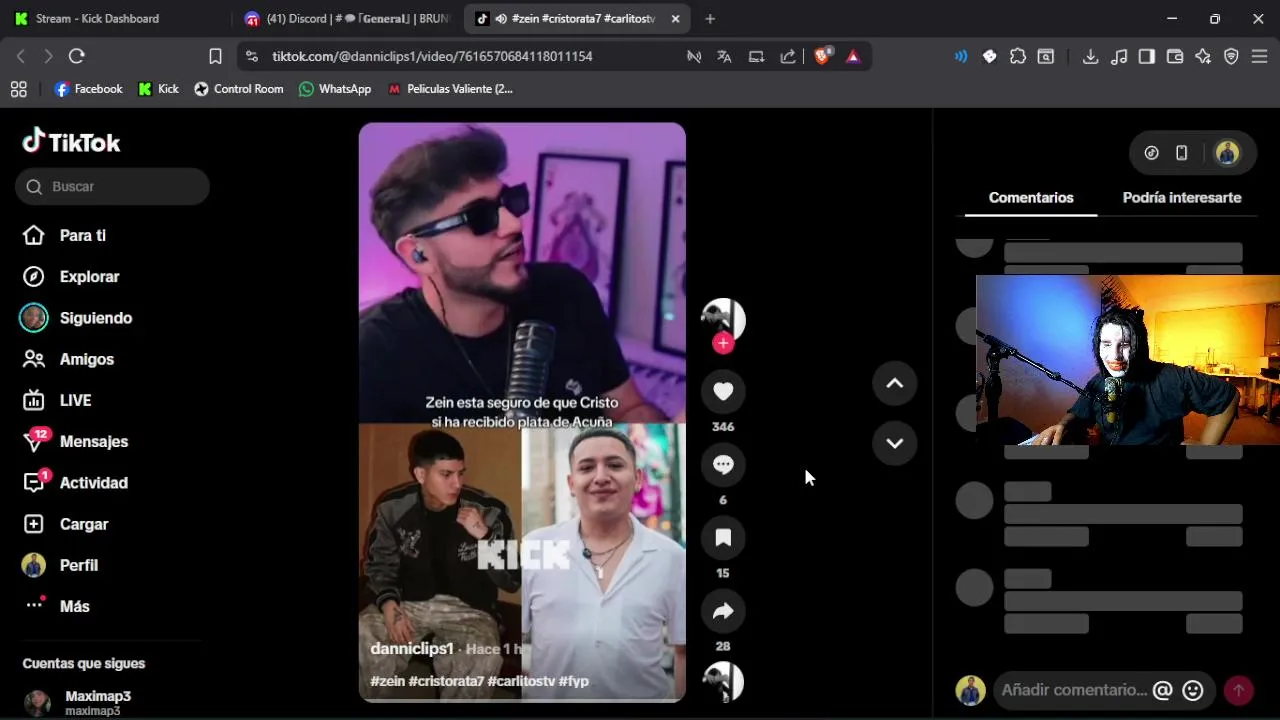Like the video with the heart icon
Screen dimensions: 1280x720
coord(723,391)
